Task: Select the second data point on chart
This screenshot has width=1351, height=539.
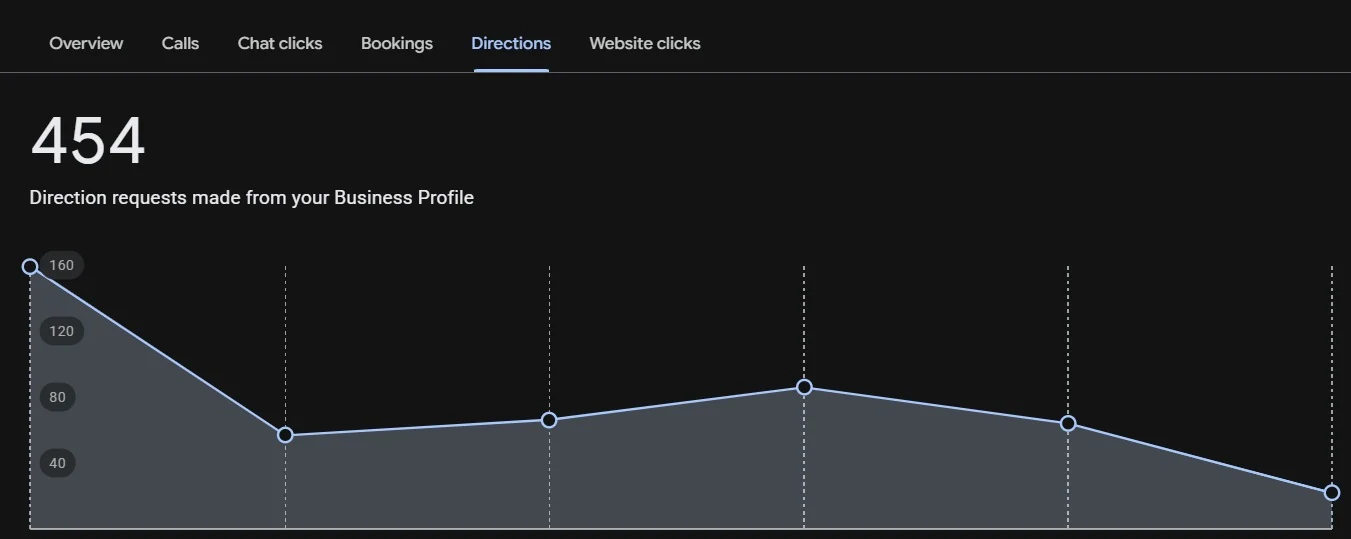Action: tap(285, 435)
